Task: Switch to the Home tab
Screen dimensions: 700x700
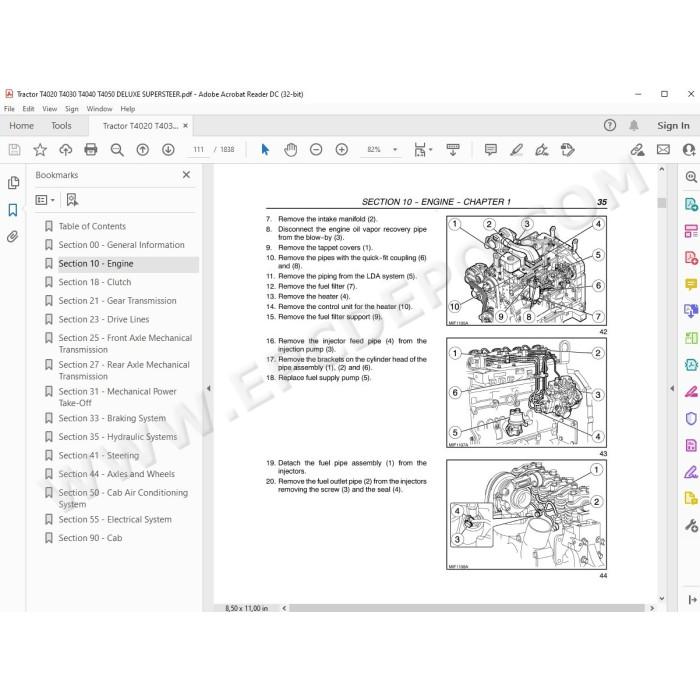Action: [21, 125]
